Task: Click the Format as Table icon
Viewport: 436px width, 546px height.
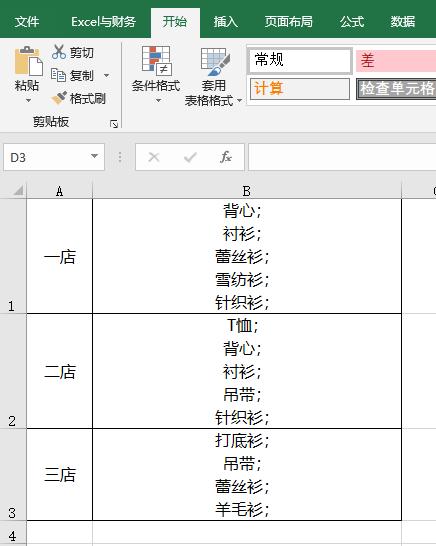Action: click(215, 62)
